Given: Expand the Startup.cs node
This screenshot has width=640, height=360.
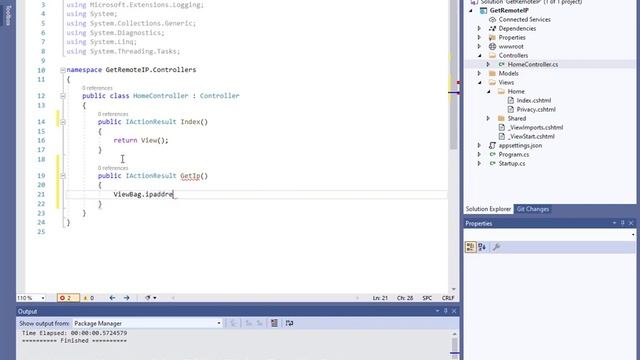Looking at the screenshot, I should 480,163.
